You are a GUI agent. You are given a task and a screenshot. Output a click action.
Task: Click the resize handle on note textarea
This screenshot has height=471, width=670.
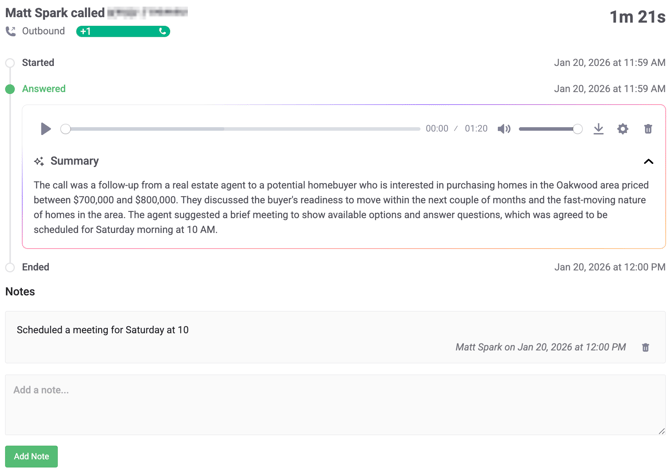click(x=660, y=430)
